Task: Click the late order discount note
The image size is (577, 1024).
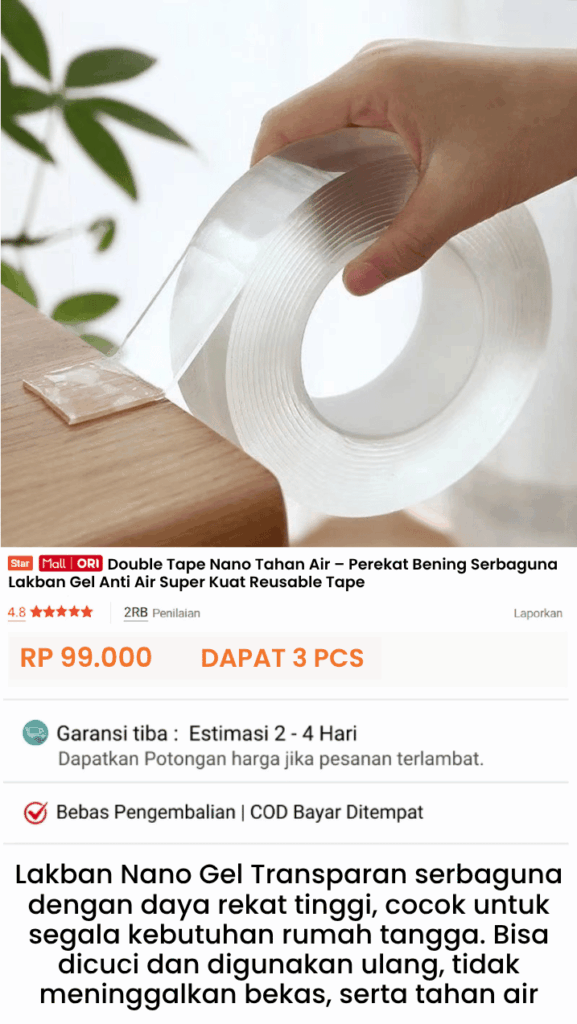Action: click(271, 759)
